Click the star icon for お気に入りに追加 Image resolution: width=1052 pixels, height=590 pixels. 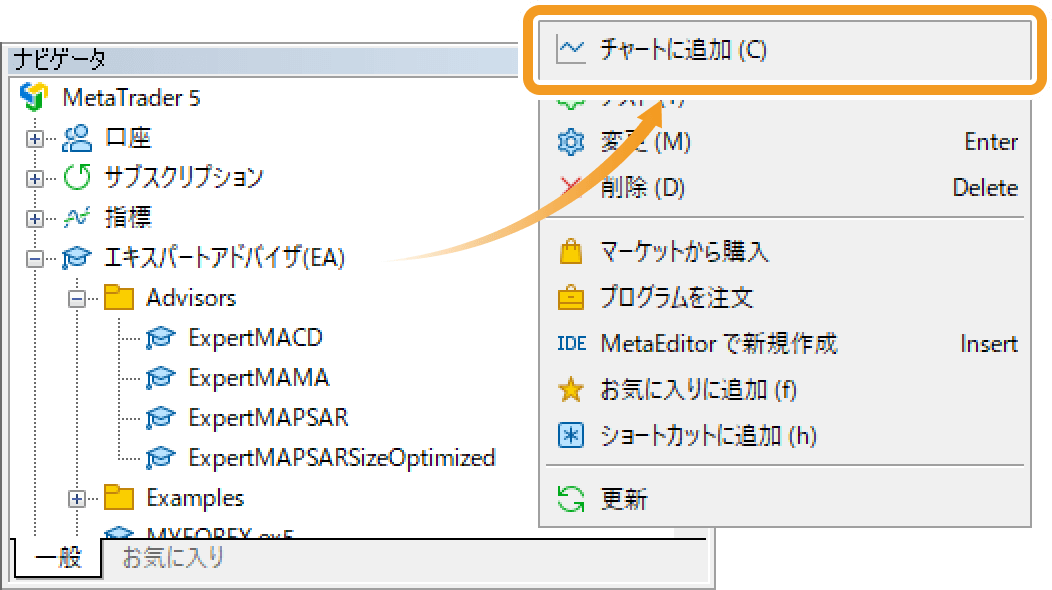point(571,389)
